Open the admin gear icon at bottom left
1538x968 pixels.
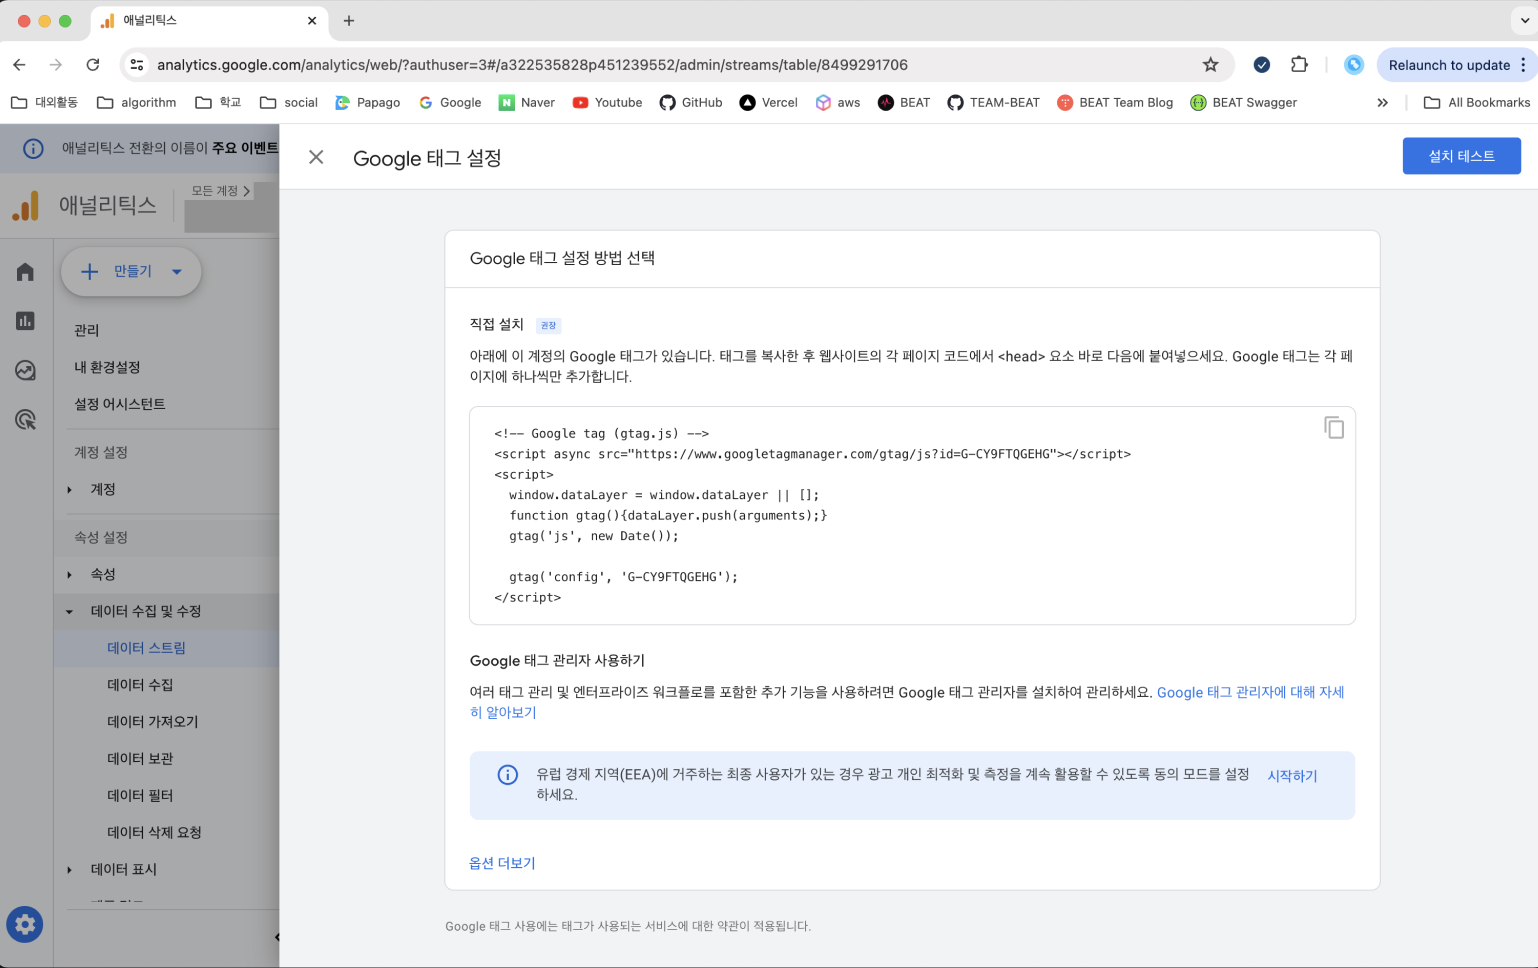click(x=25, y=924)
